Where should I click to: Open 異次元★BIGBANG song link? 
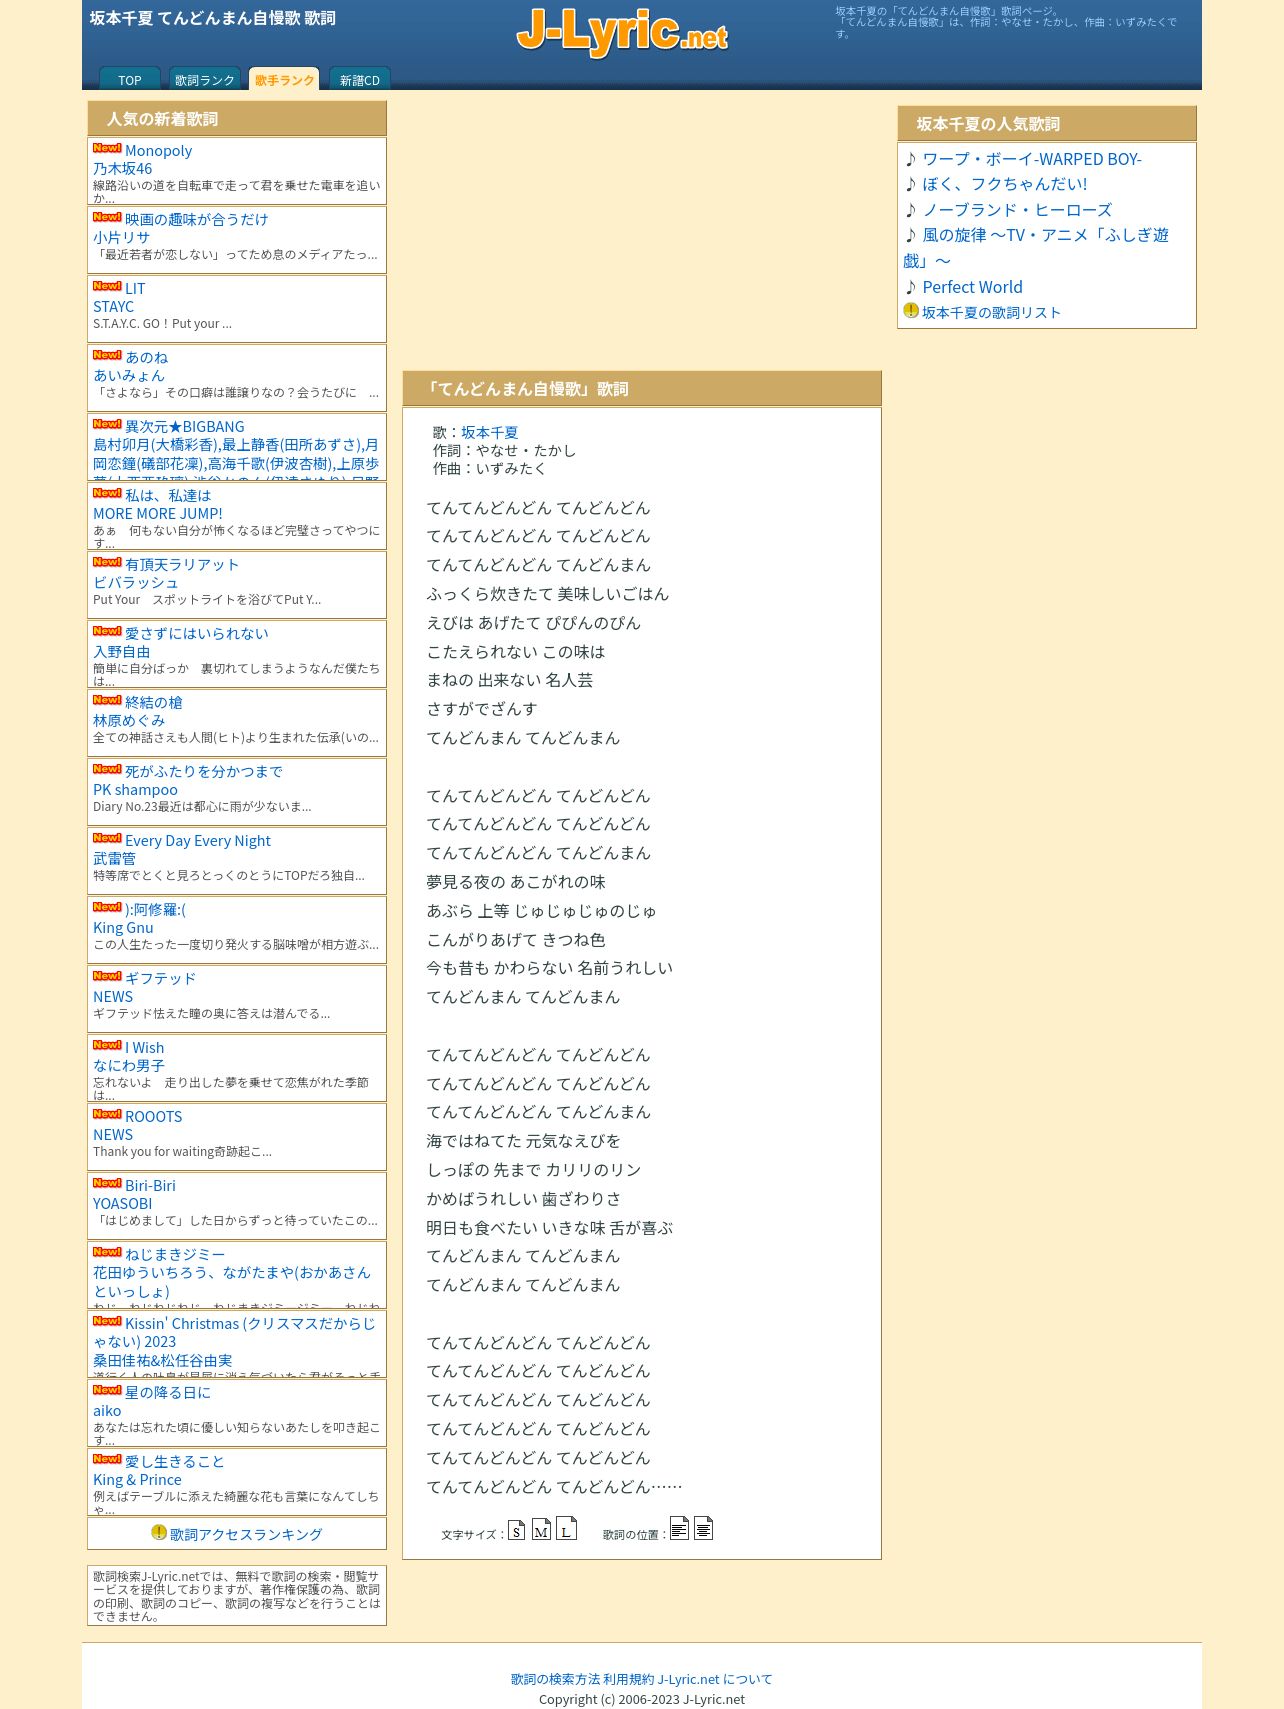[x=184, y=427]
